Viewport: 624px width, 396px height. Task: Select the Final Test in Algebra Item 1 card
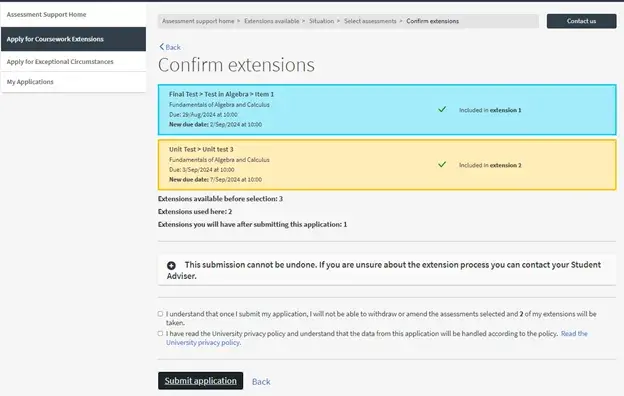(x=387, y=109)
